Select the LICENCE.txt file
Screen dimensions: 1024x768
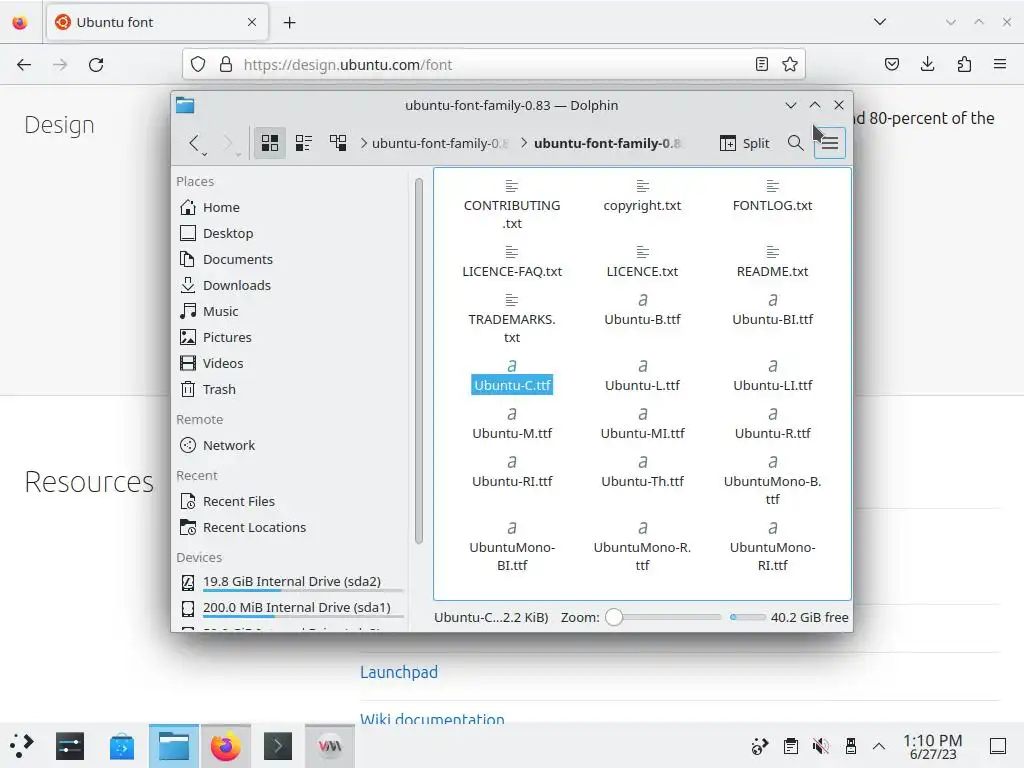643,262
